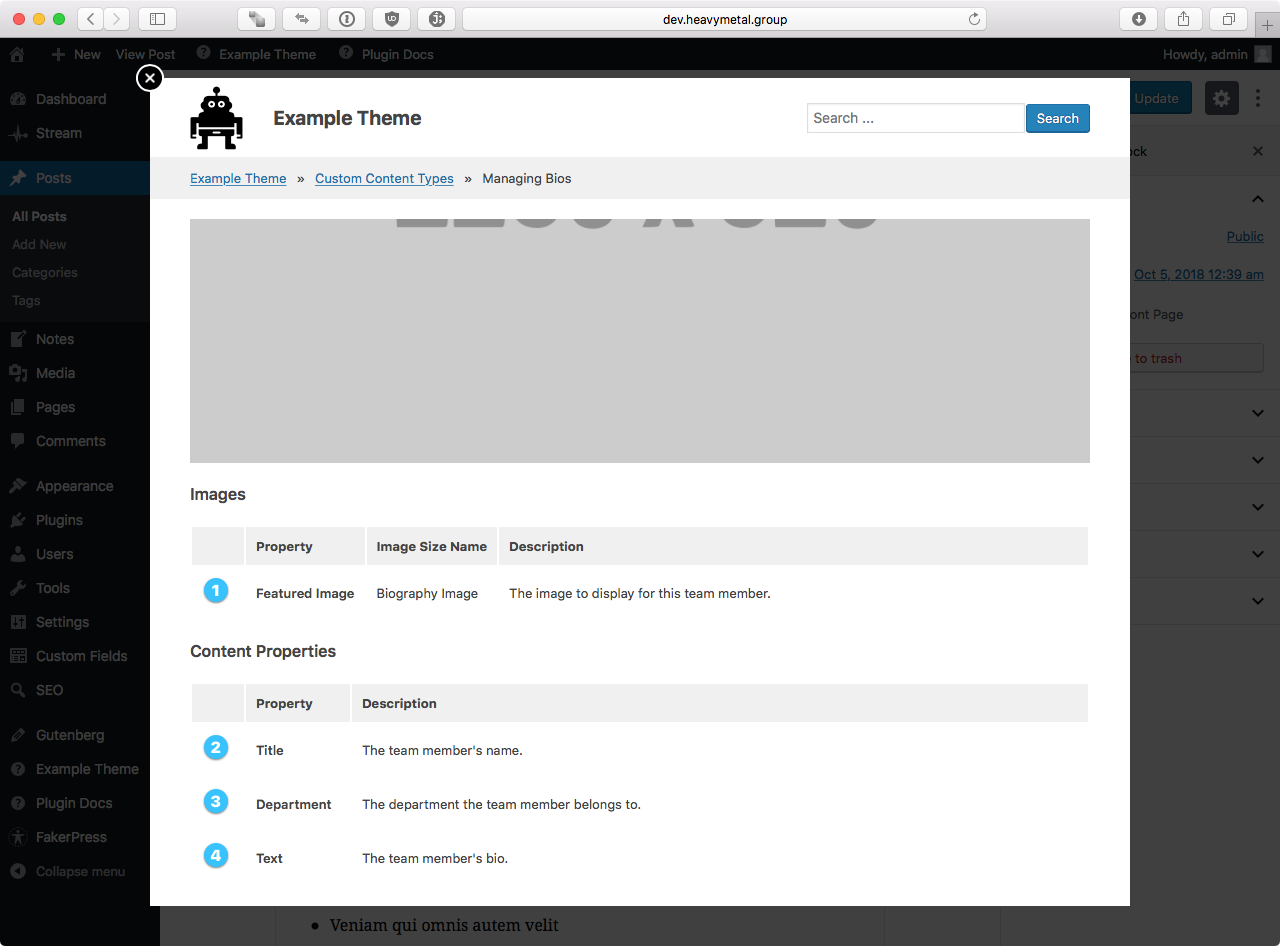Reload the page in Safari
Screen dimensions: 1280x946
coord(974,19)
